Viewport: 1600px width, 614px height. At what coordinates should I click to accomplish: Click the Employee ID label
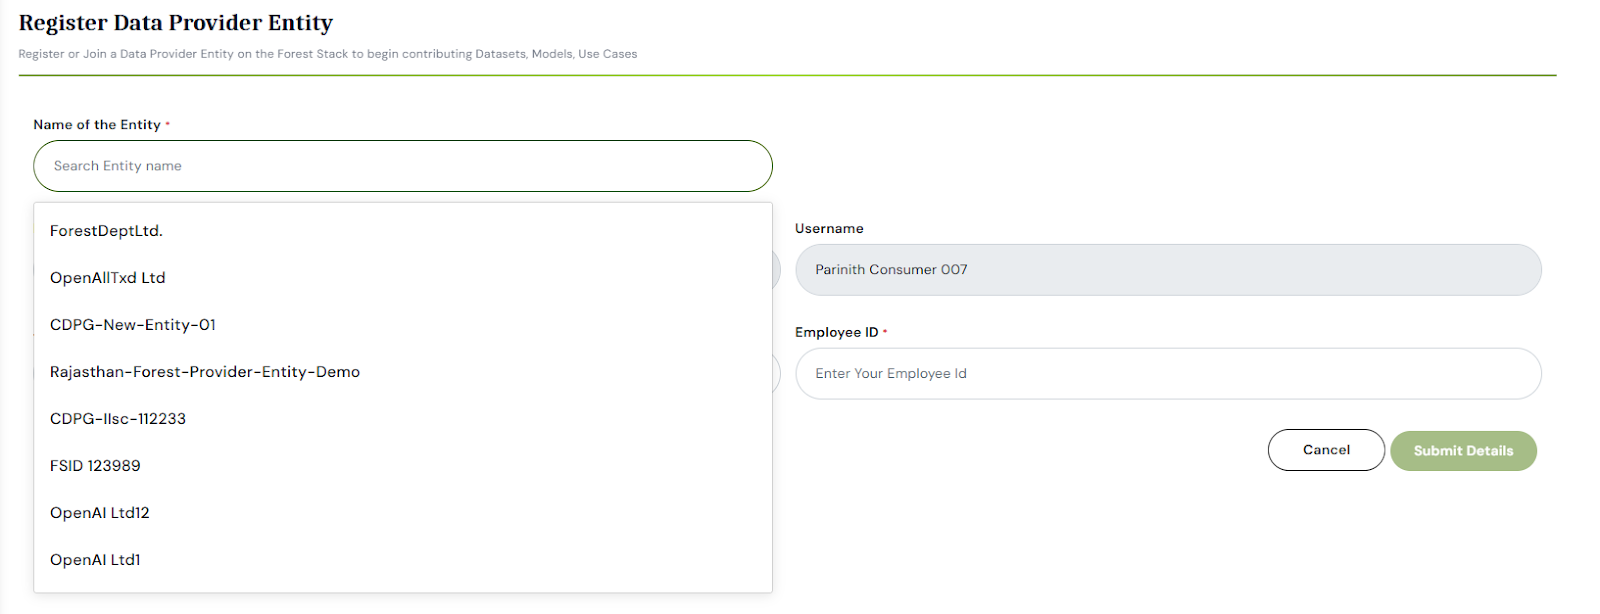click(x=837, y=332)
